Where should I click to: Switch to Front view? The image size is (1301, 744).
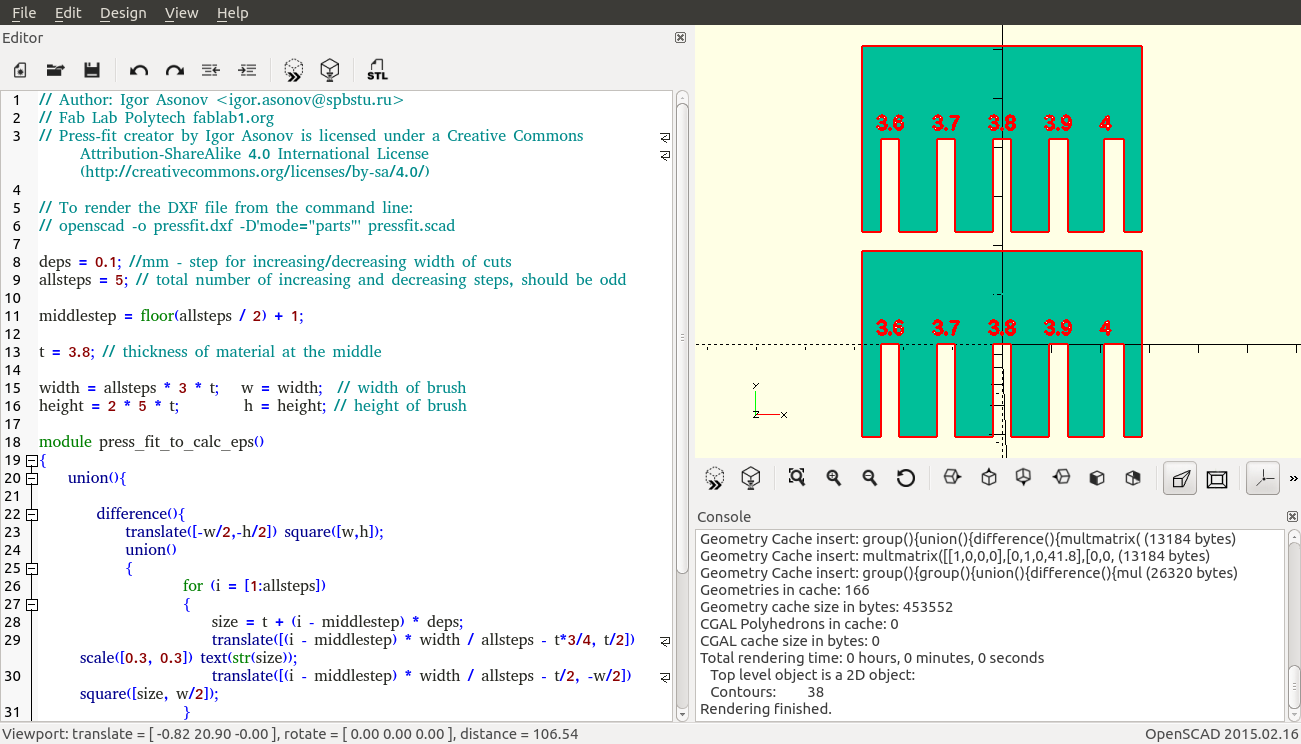(x=1097, y=478)
